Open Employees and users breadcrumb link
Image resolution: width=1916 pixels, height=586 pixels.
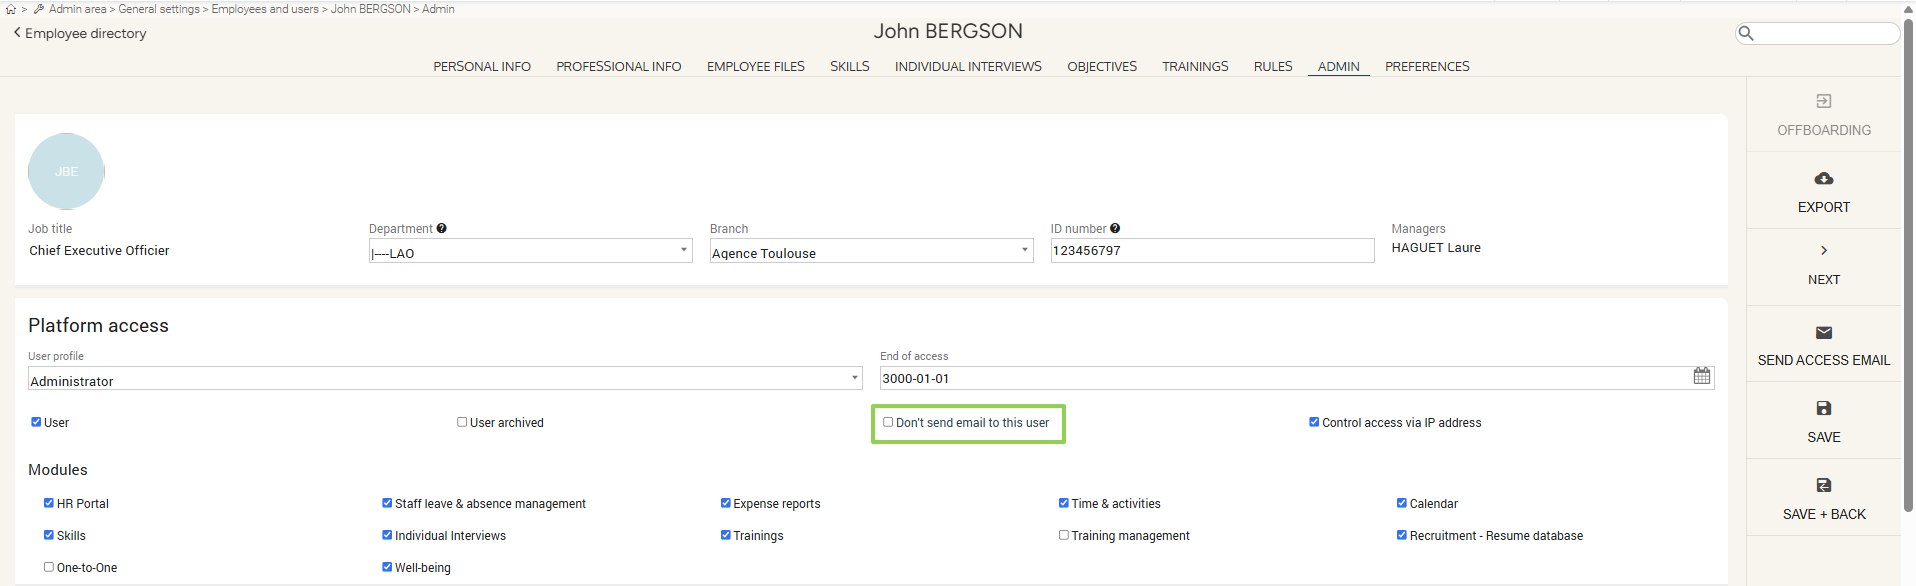coord(265,9)
